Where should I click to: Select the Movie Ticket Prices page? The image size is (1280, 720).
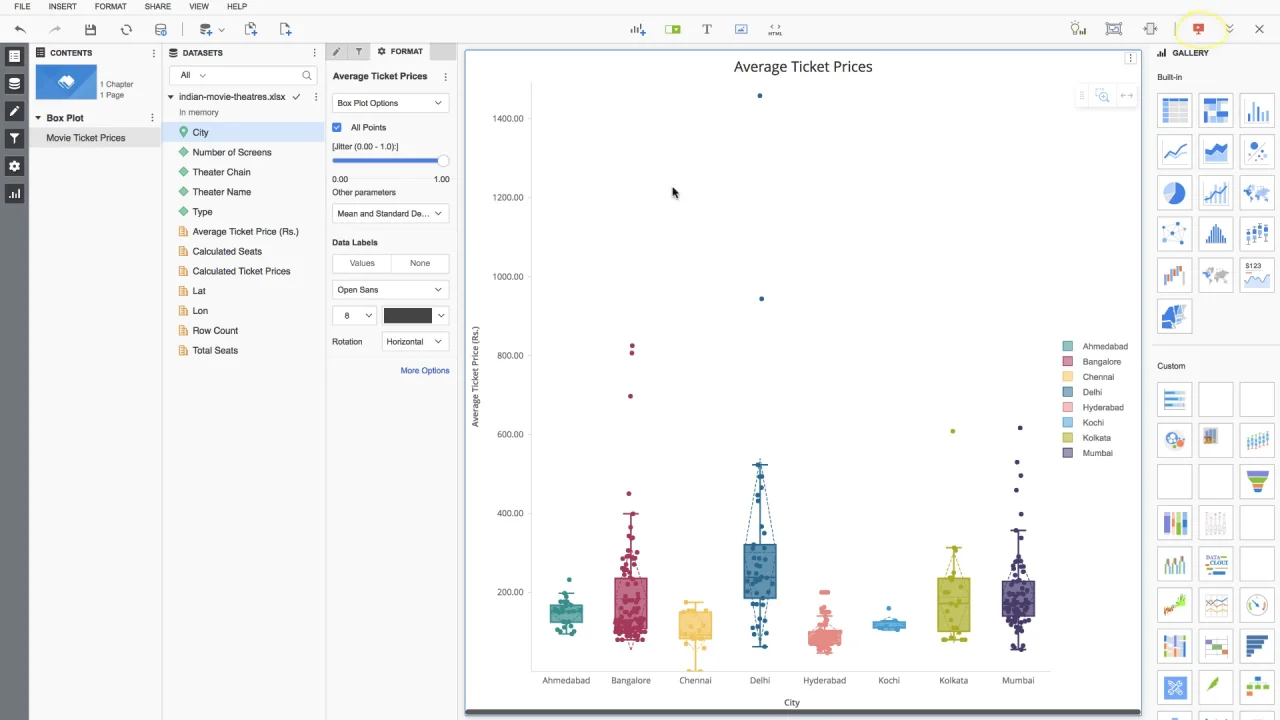tap(86, 138)
